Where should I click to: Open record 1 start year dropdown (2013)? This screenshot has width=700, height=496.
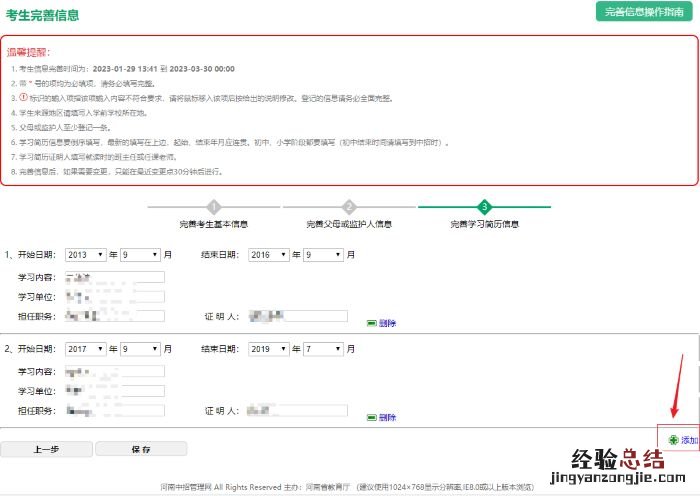[84, 255]
